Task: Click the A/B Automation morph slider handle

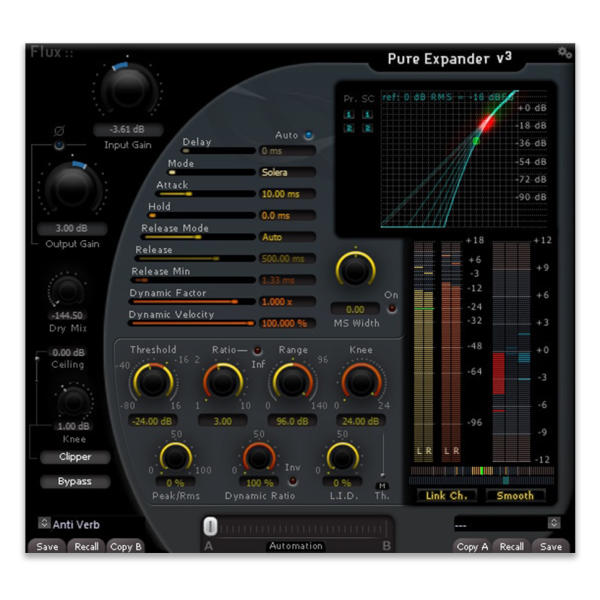Action: click(210, 526)
